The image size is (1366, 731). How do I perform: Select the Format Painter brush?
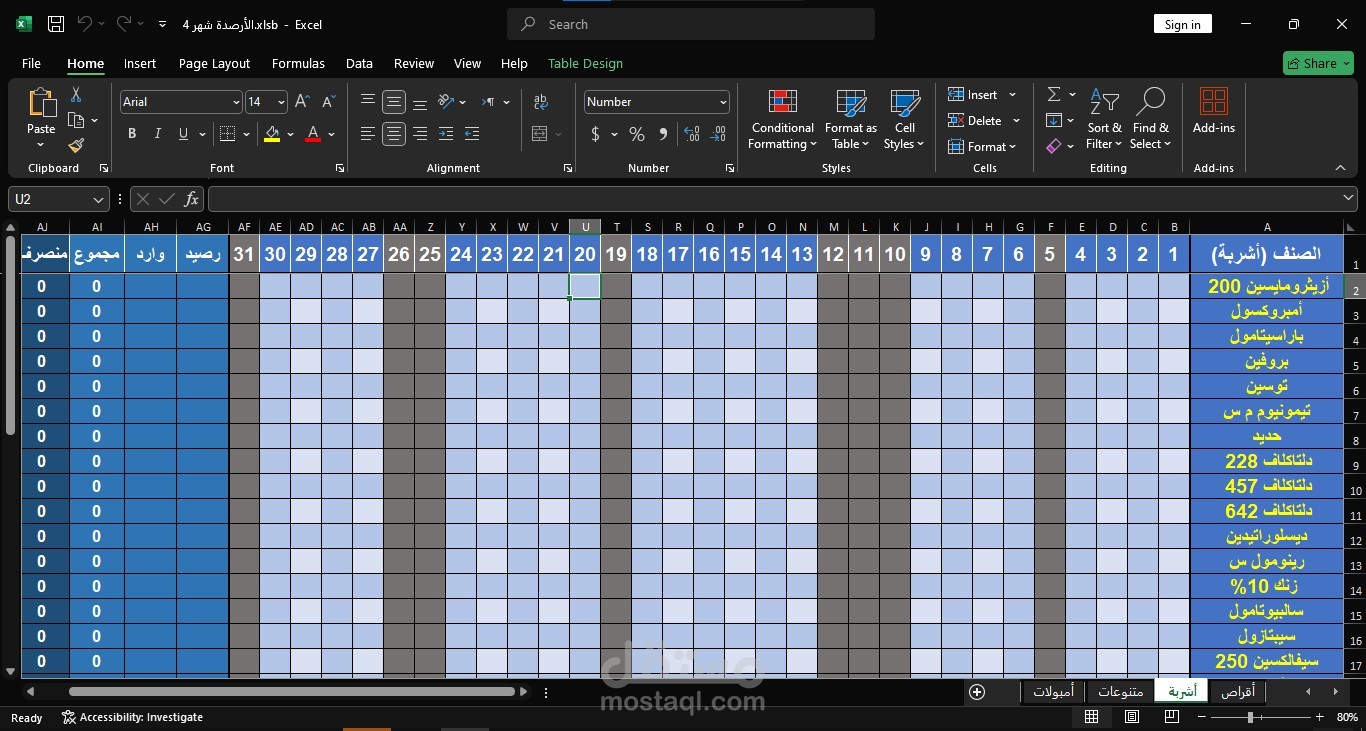[76, 145]
